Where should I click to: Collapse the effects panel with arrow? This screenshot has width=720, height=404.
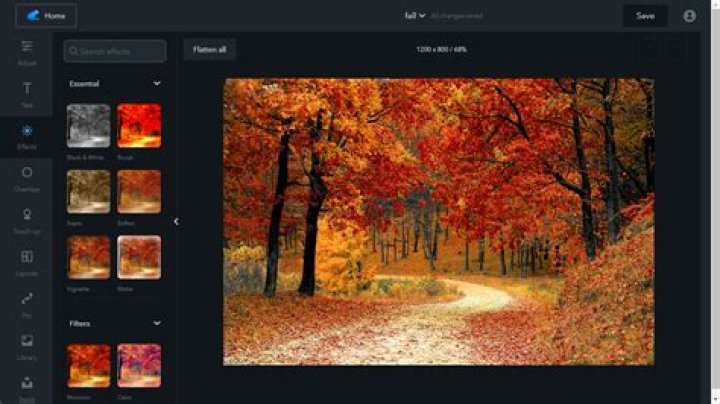(176, 222)
